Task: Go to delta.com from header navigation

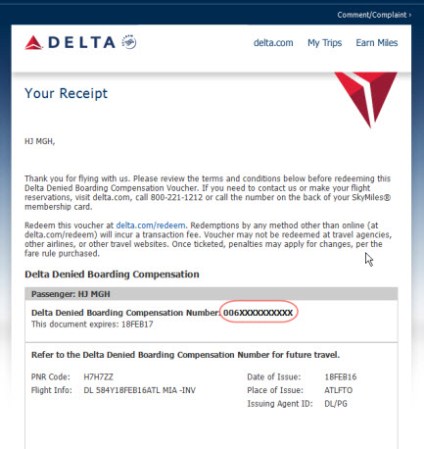Action: click(x=273, y=43)
